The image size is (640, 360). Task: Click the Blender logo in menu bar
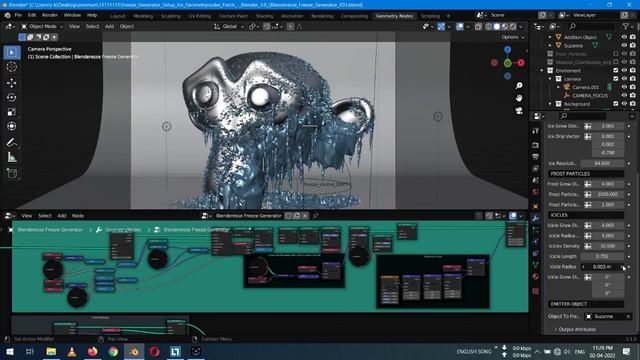(7, 15)
